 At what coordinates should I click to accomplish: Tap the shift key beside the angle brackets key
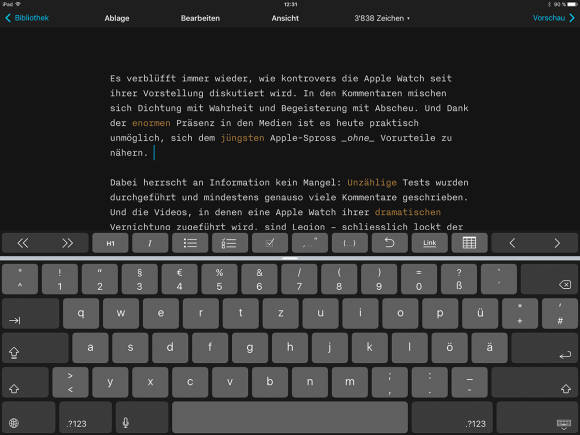(x=25, y=382)
